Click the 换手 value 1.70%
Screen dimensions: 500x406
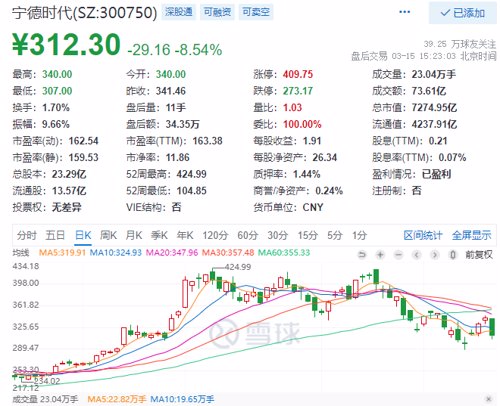(56, 107)
